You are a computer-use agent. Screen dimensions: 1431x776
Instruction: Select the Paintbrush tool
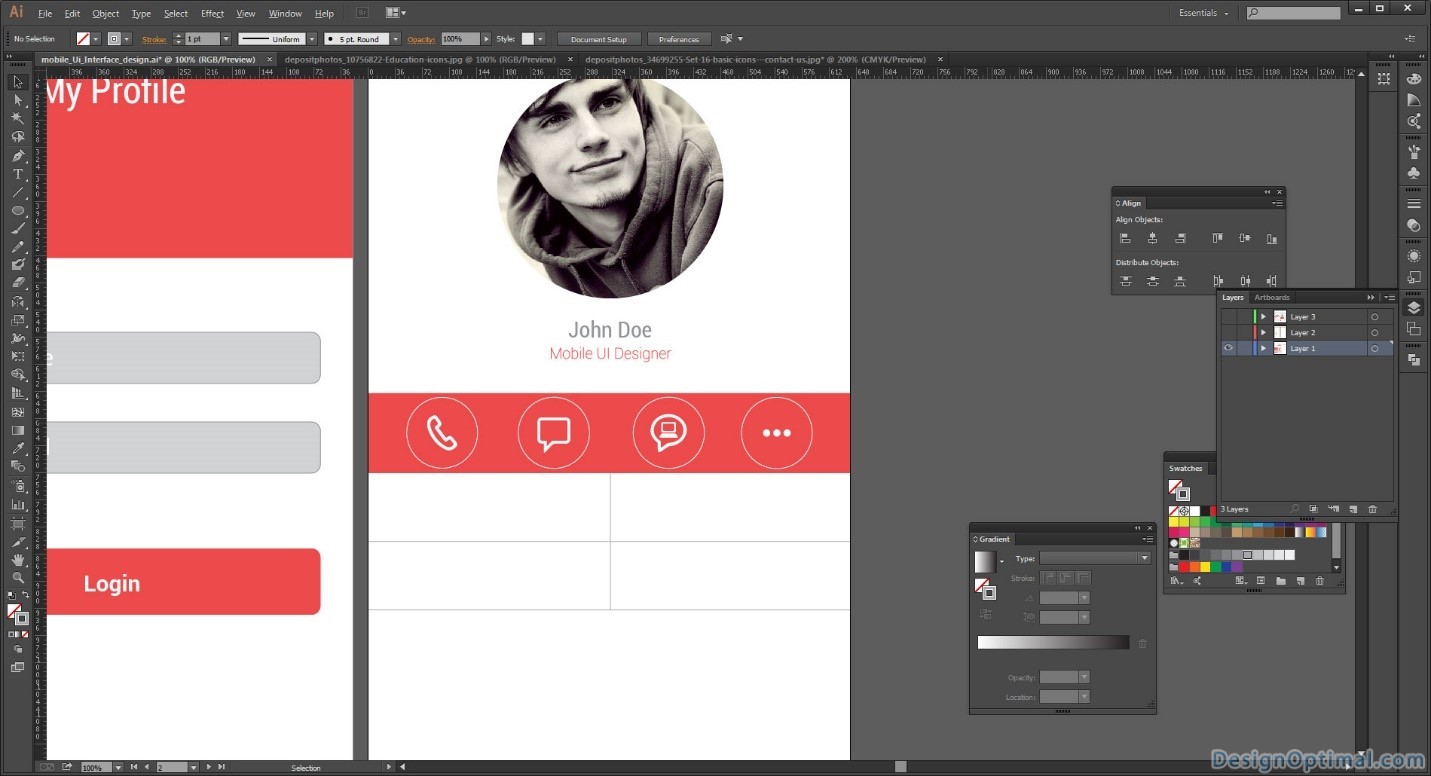[17, 228]
